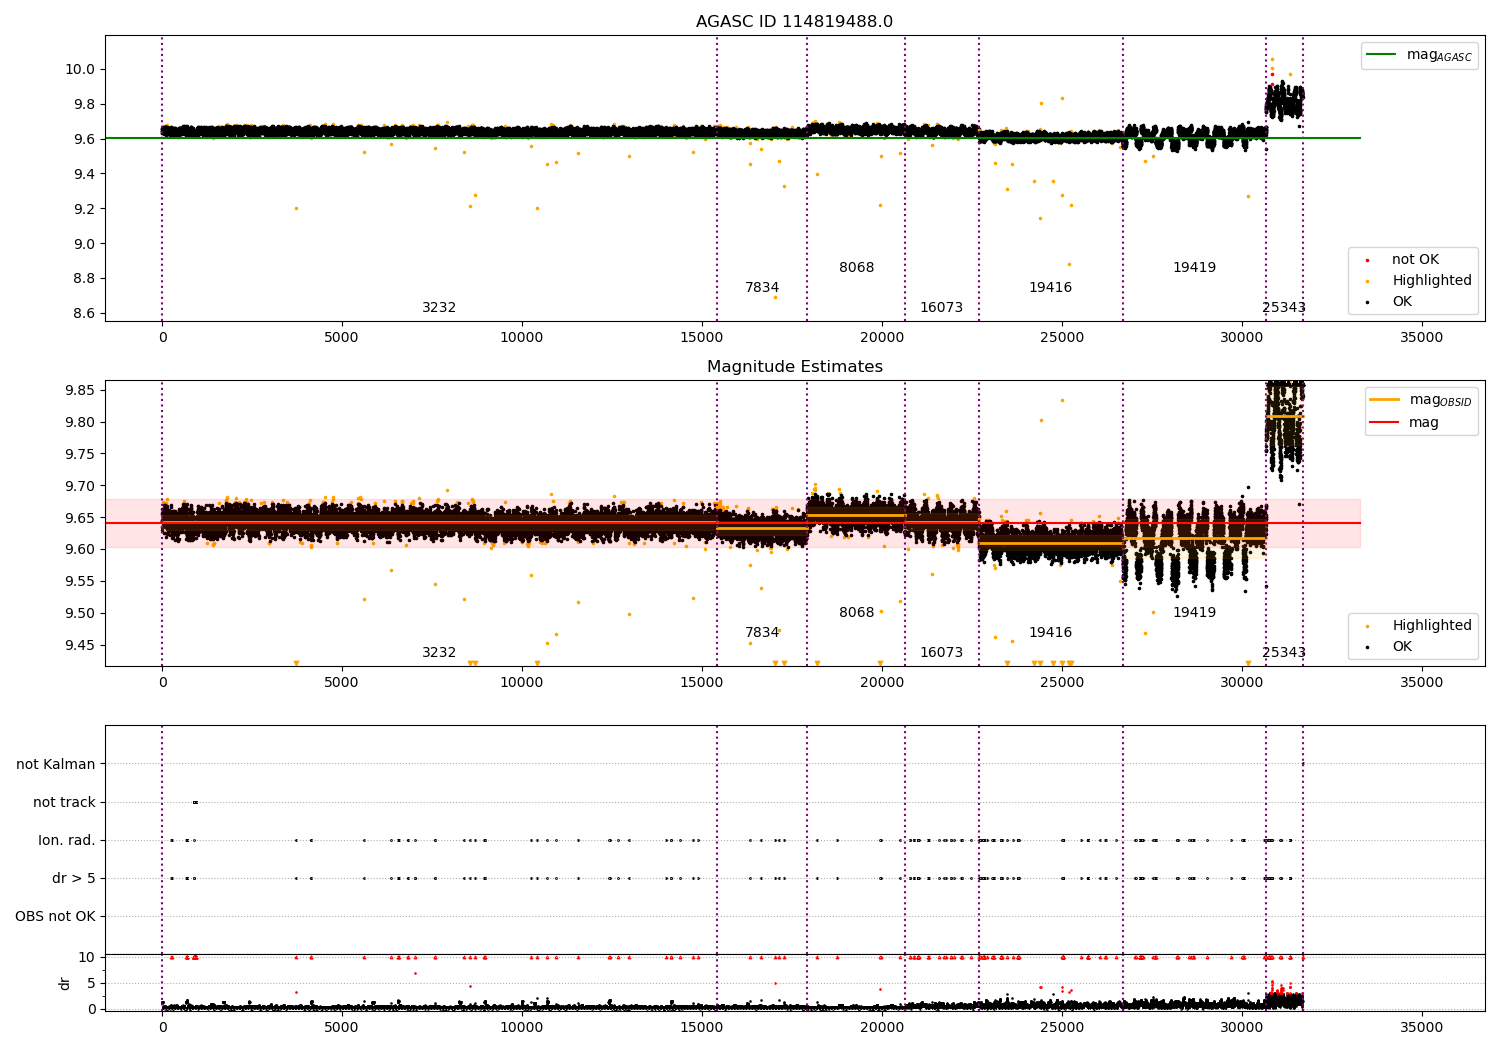
Task: Click the 10.0 y-axis tick in the AGASC plot
Action: coord(81,70)
